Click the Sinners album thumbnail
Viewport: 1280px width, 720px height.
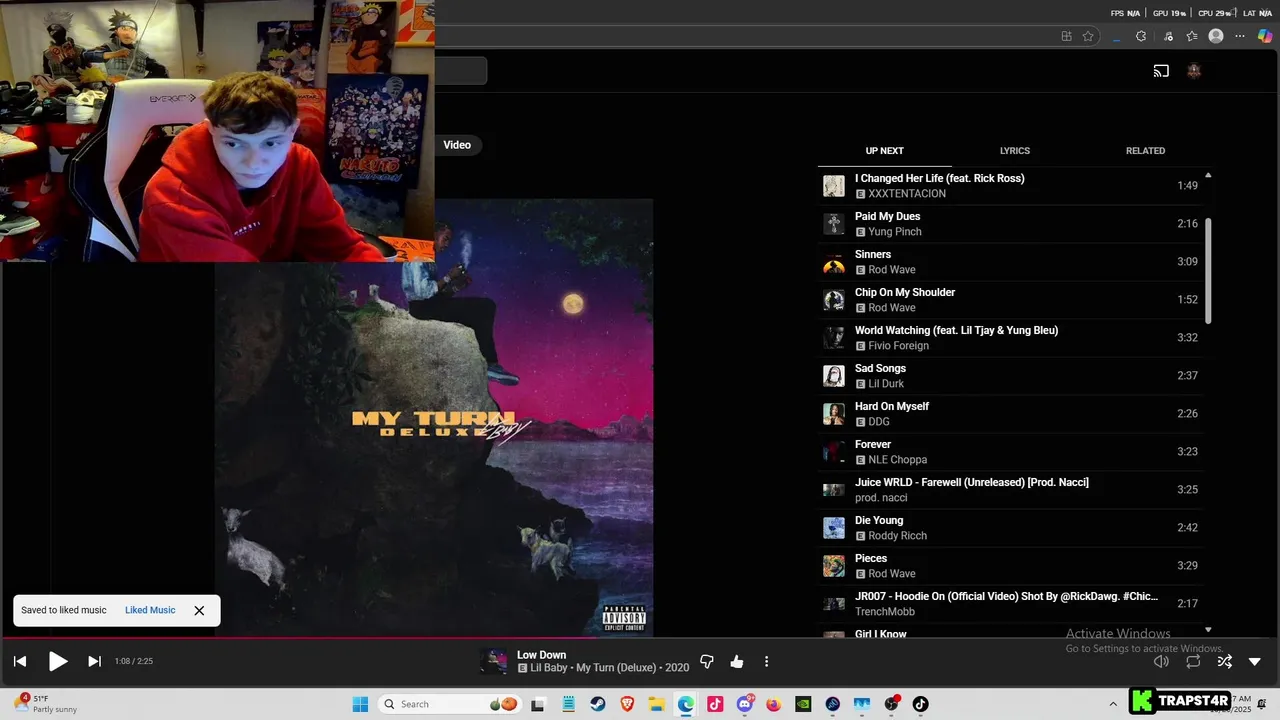point(834,262)
